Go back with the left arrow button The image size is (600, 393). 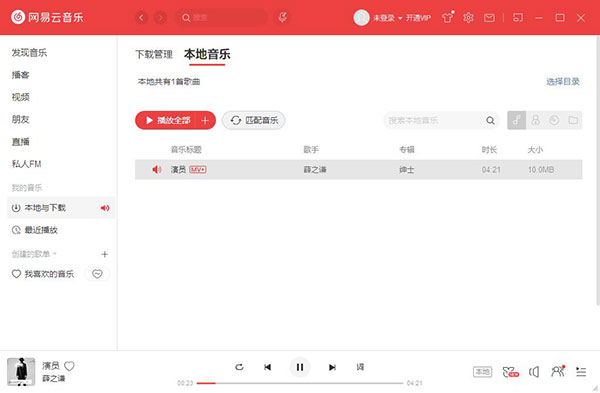click(141, 18)
